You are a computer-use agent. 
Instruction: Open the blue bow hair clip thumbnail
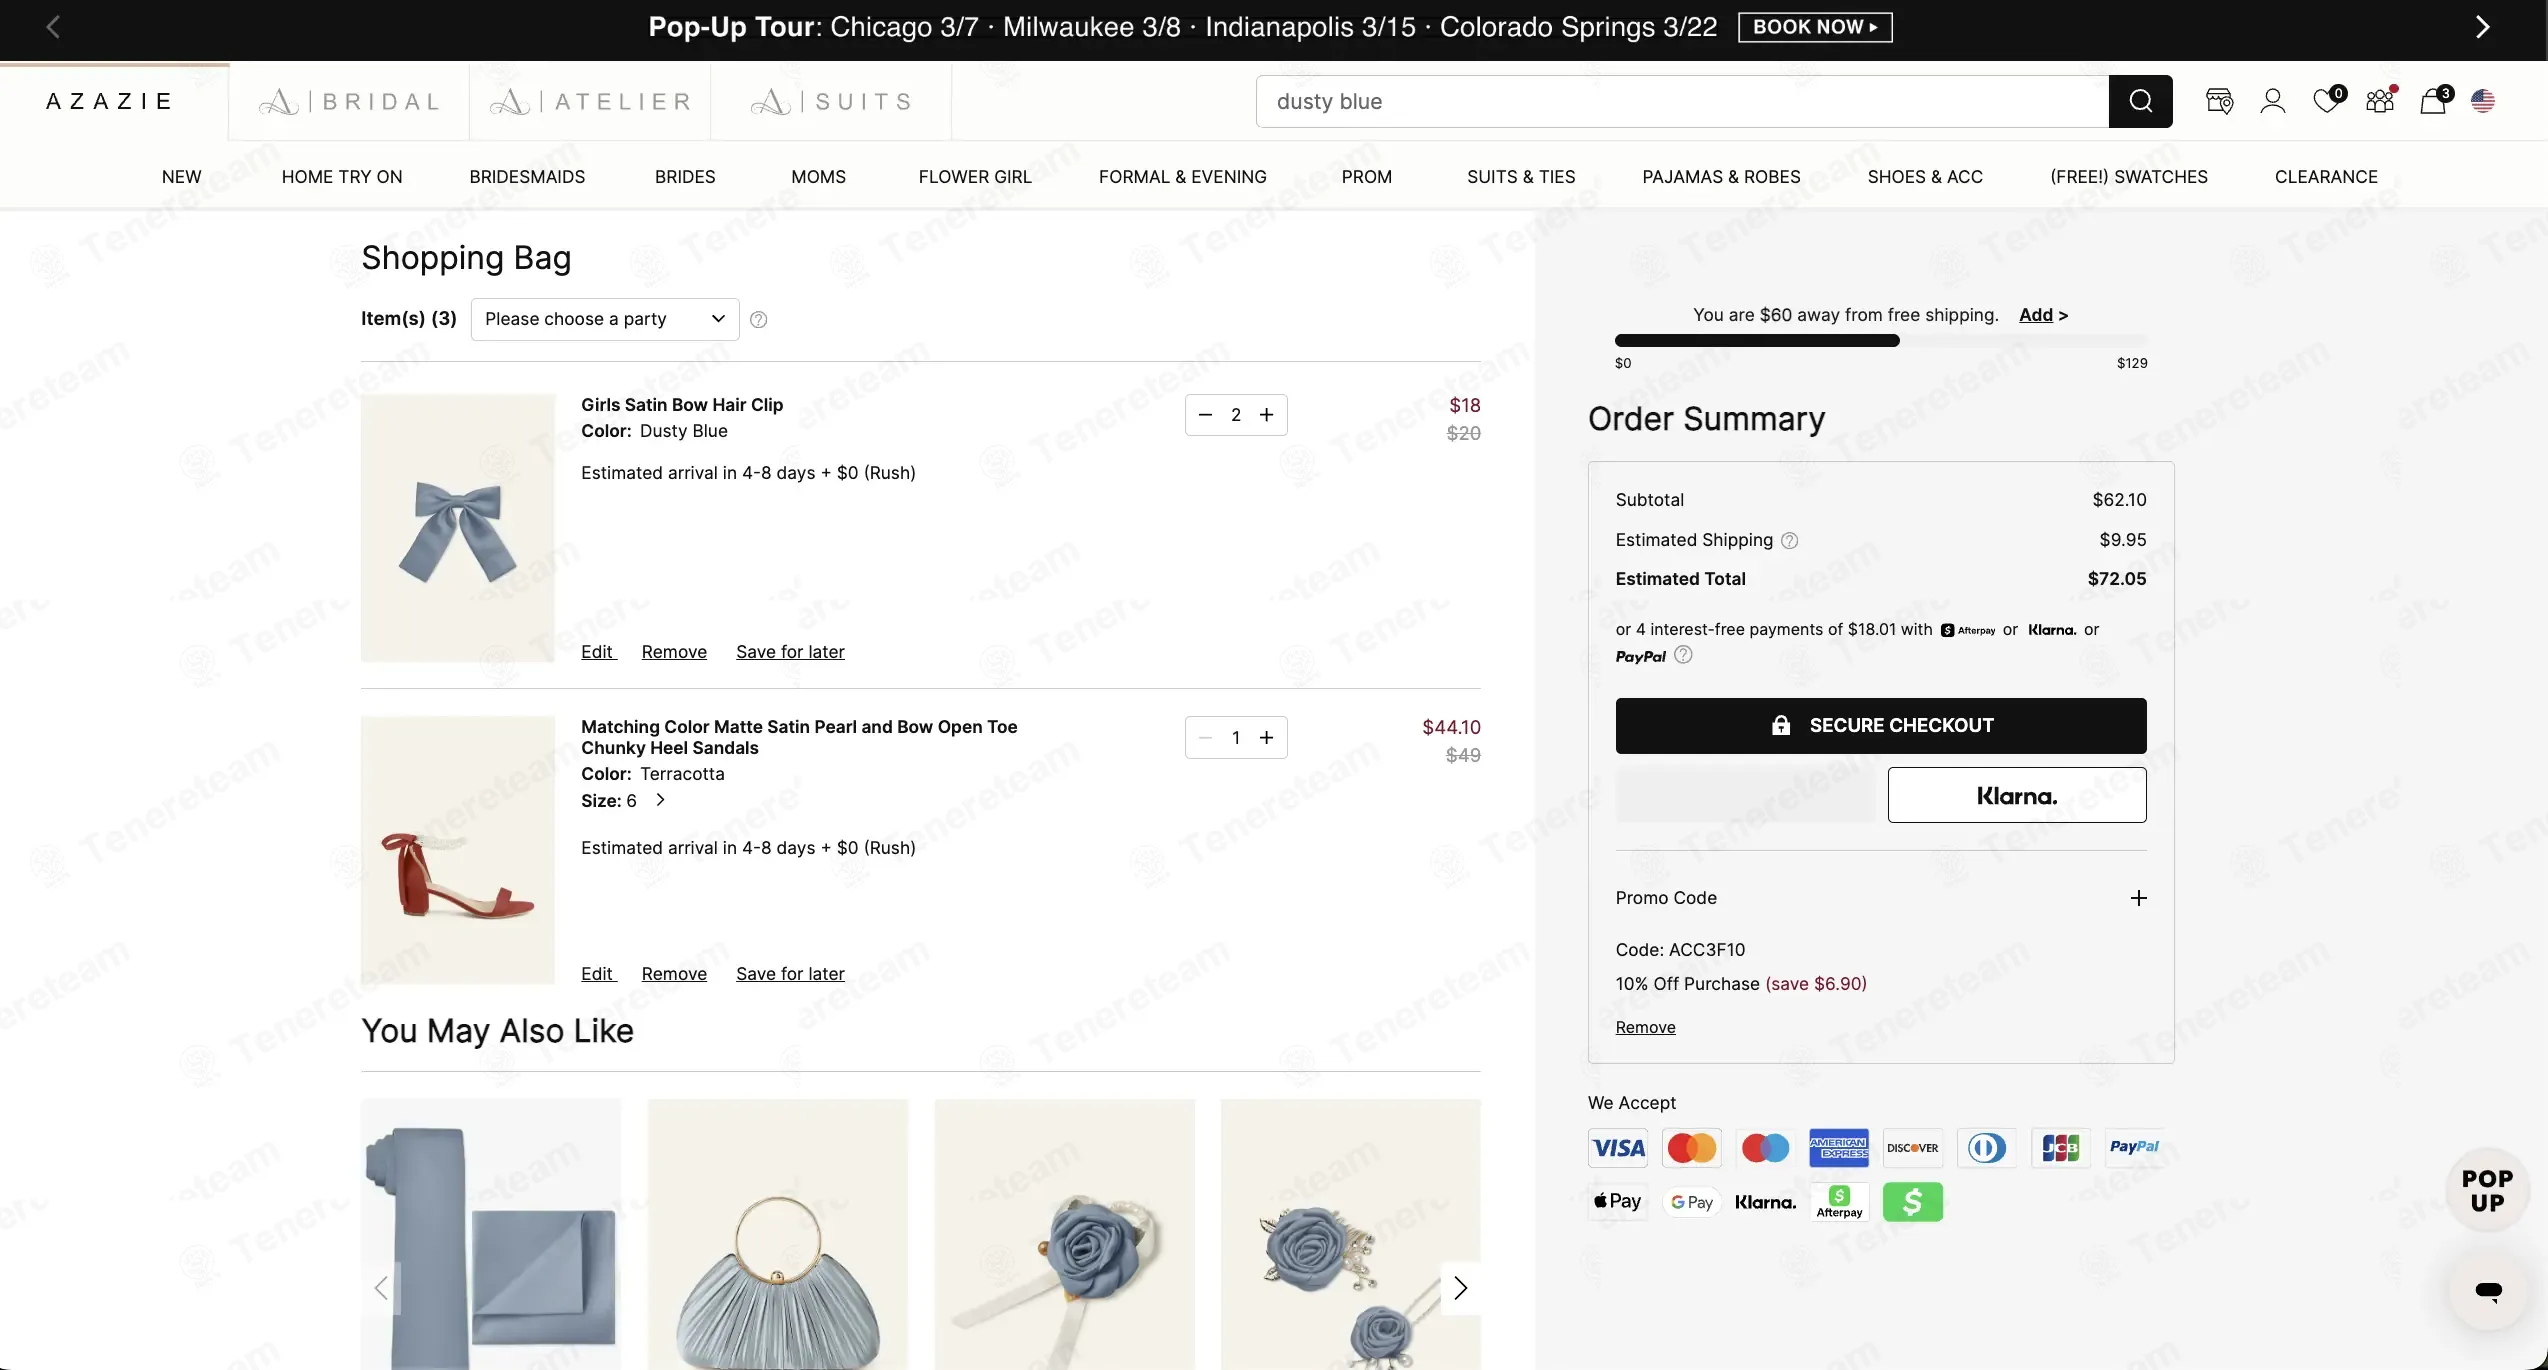tap(458, 528)
